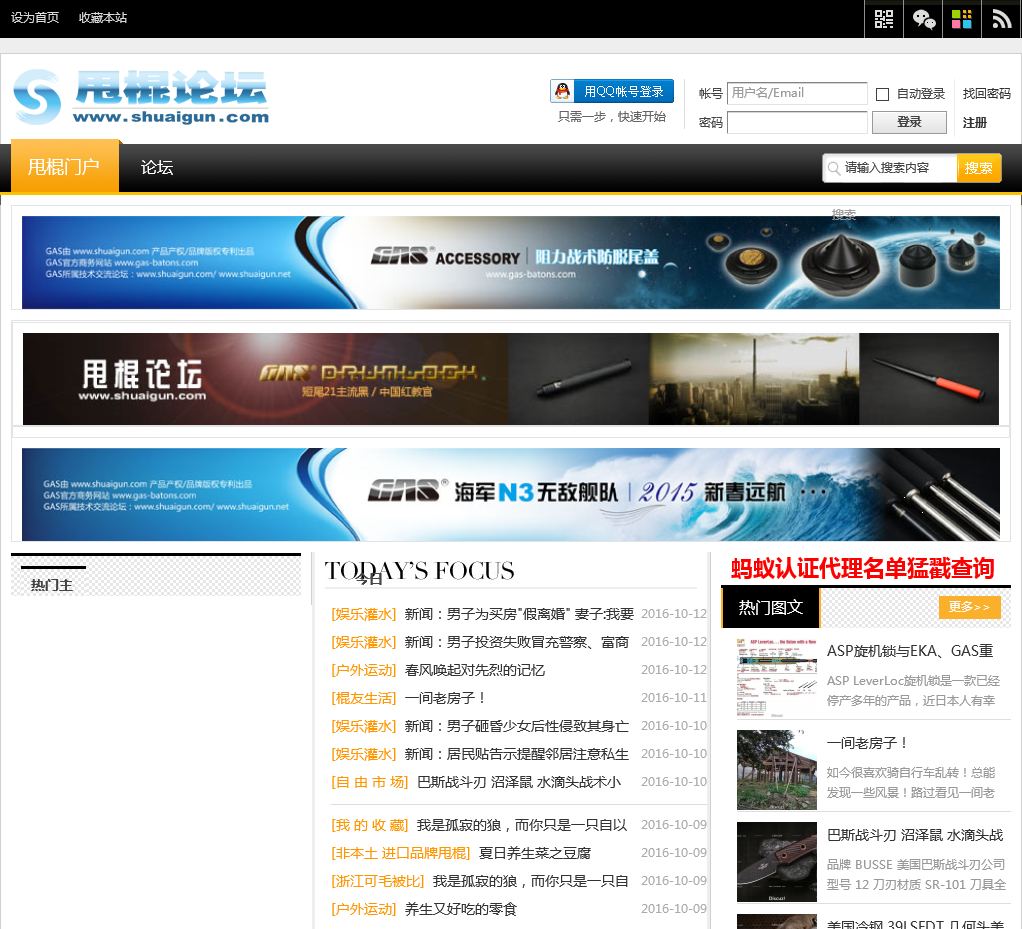
Task: Click the [浙江可毛被比] category tag
Action: pos(377,881)
